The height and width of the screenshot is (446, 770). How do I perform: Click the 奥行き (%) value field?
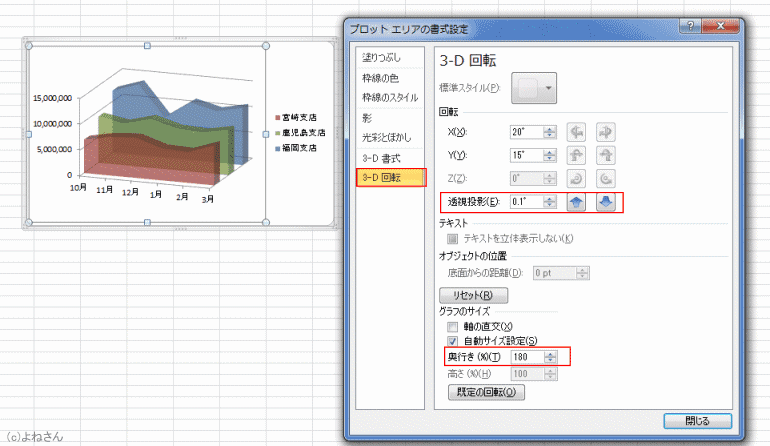click(x=527, y=357)
